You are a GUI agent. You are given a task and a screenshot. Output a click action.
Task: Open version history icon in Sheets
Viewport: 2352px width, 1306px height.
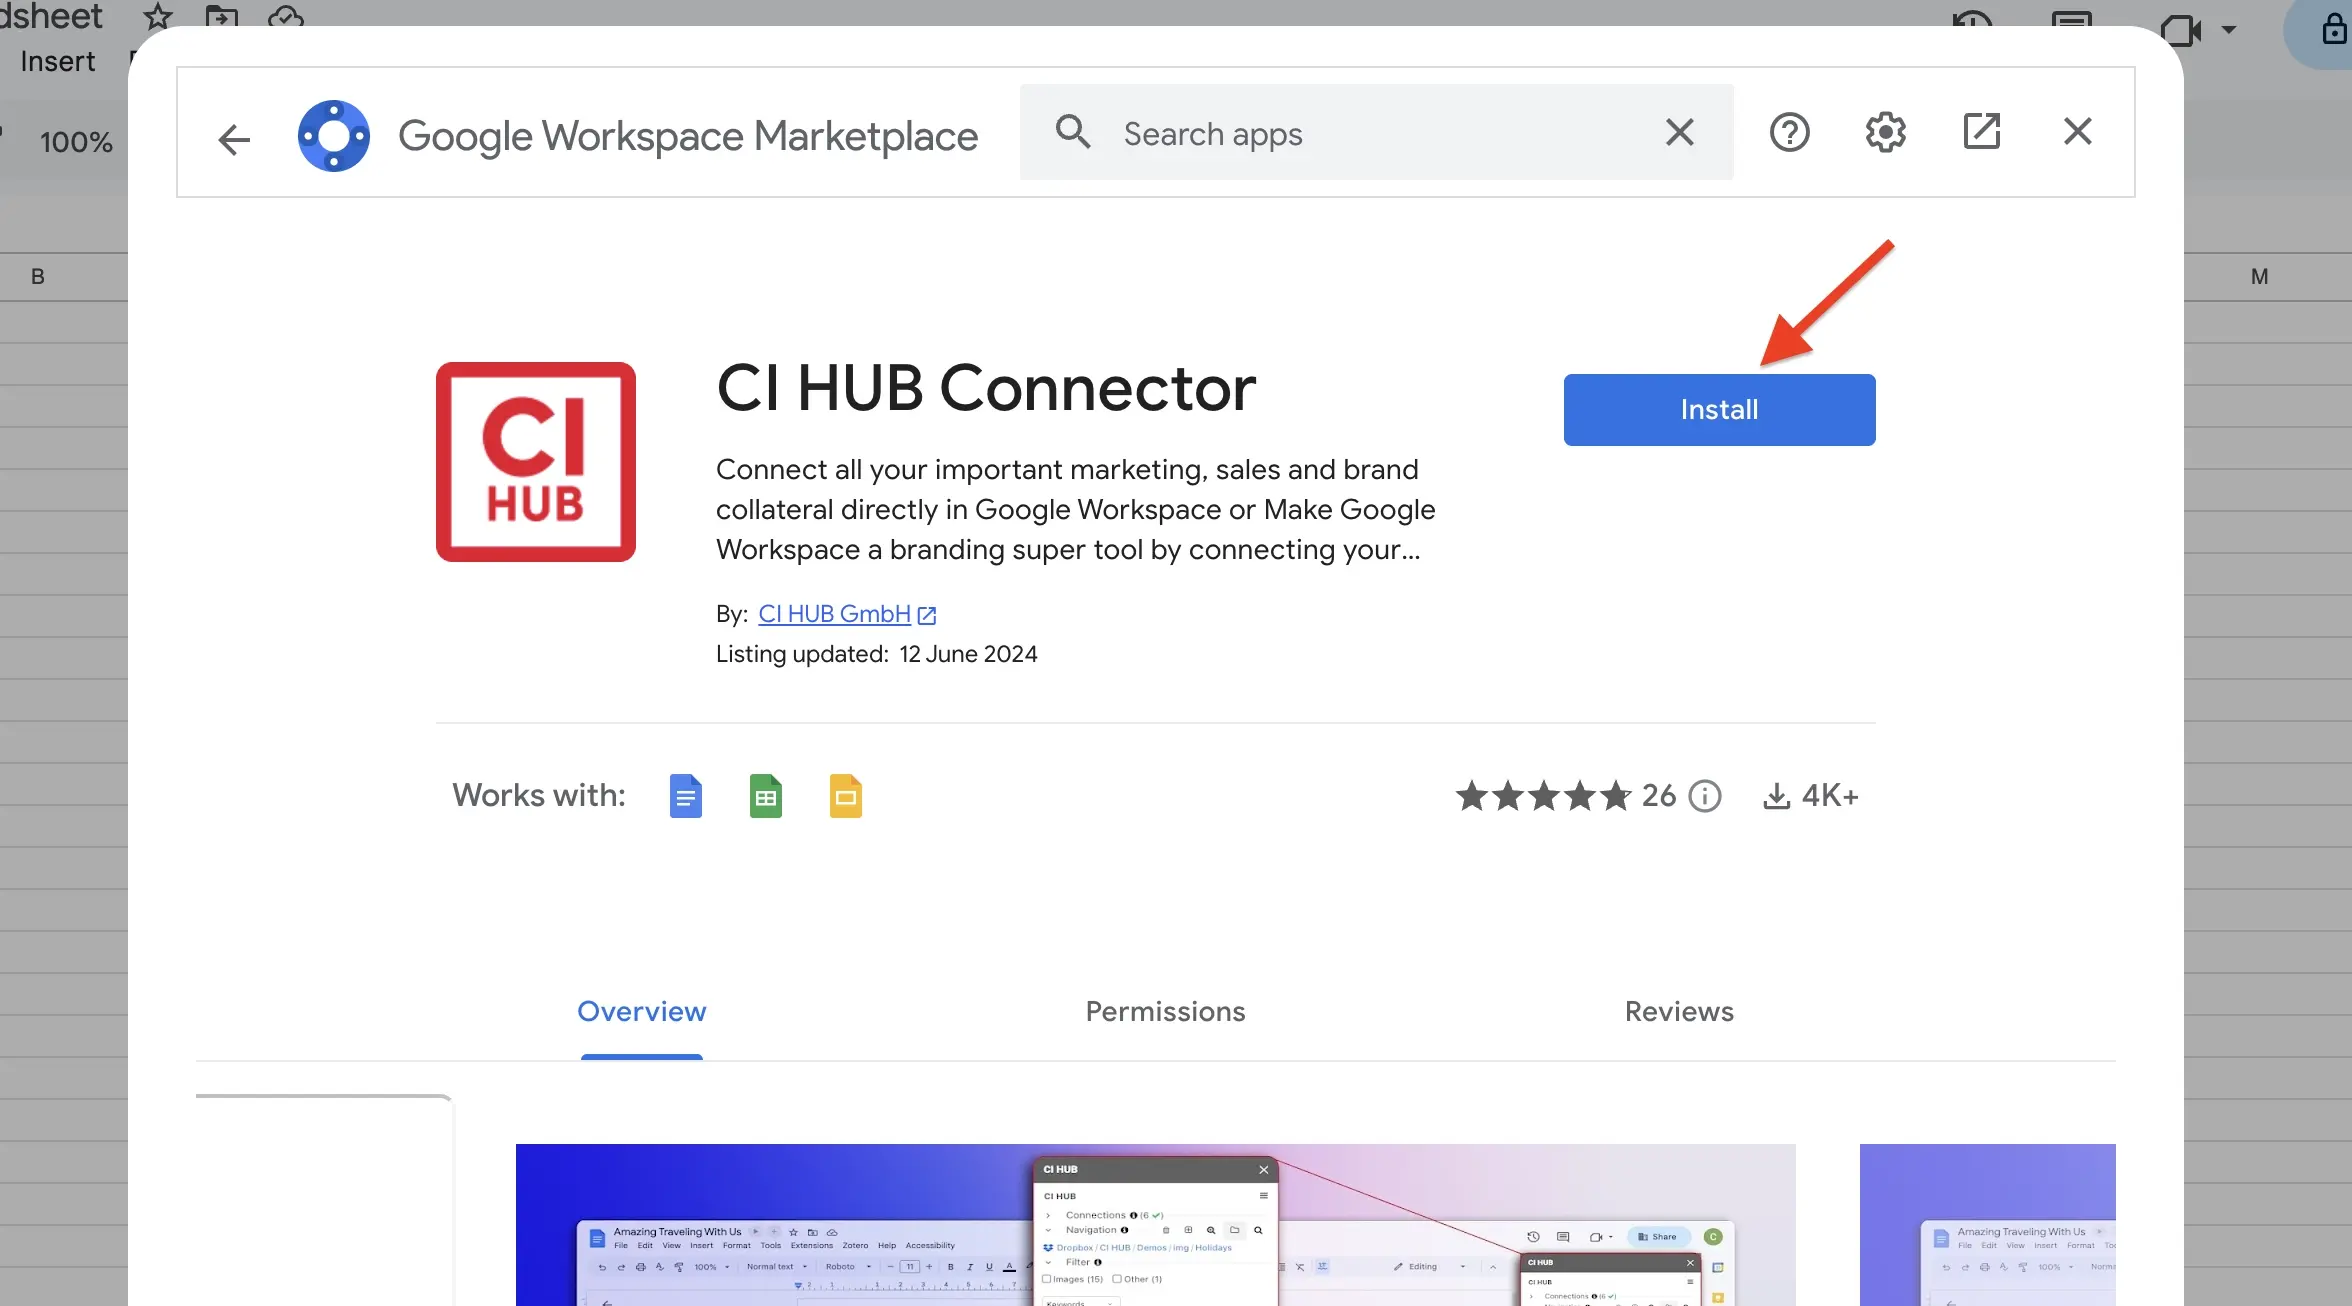tap(1972, 18)
